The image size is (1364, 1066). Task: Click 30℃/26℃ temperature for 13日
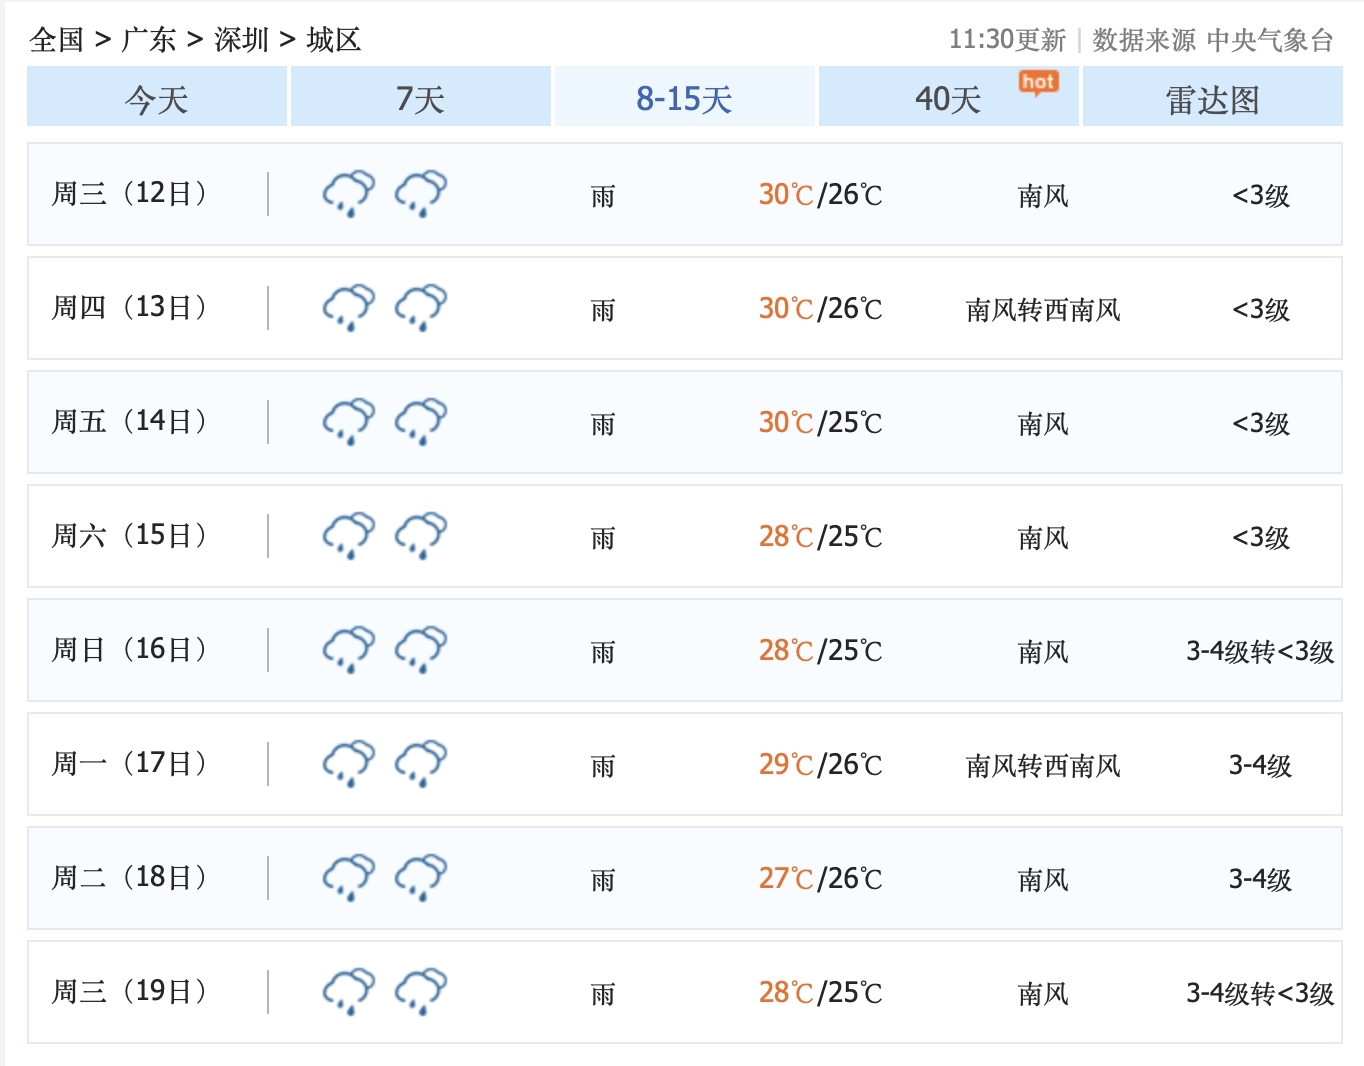(821, 309)
